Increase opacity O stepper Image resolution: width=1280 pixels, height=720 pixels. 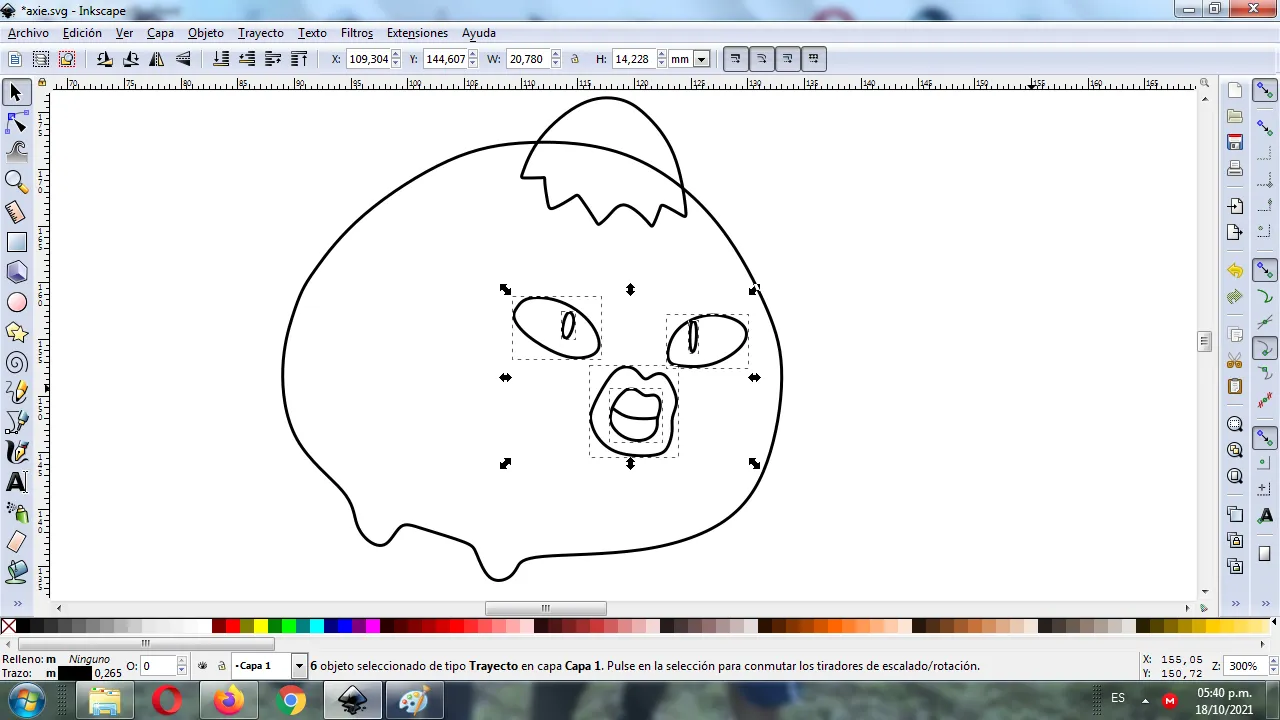(181, 662)
